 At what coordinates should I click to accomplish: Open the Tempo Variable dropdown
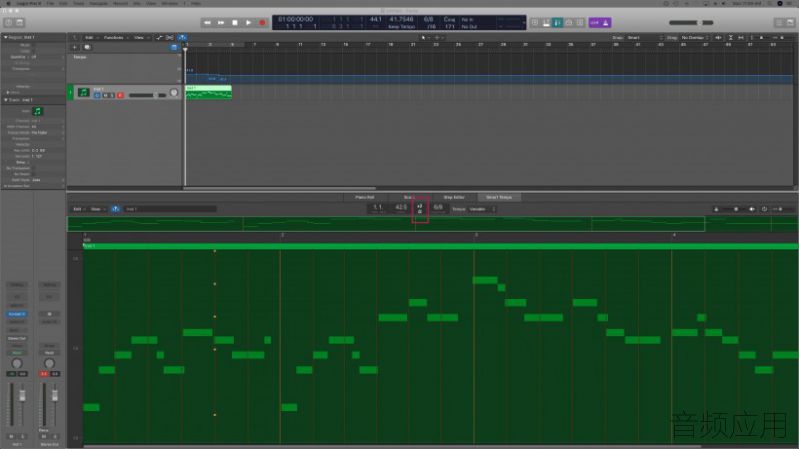pyautogui.click(x=482, y=209)
